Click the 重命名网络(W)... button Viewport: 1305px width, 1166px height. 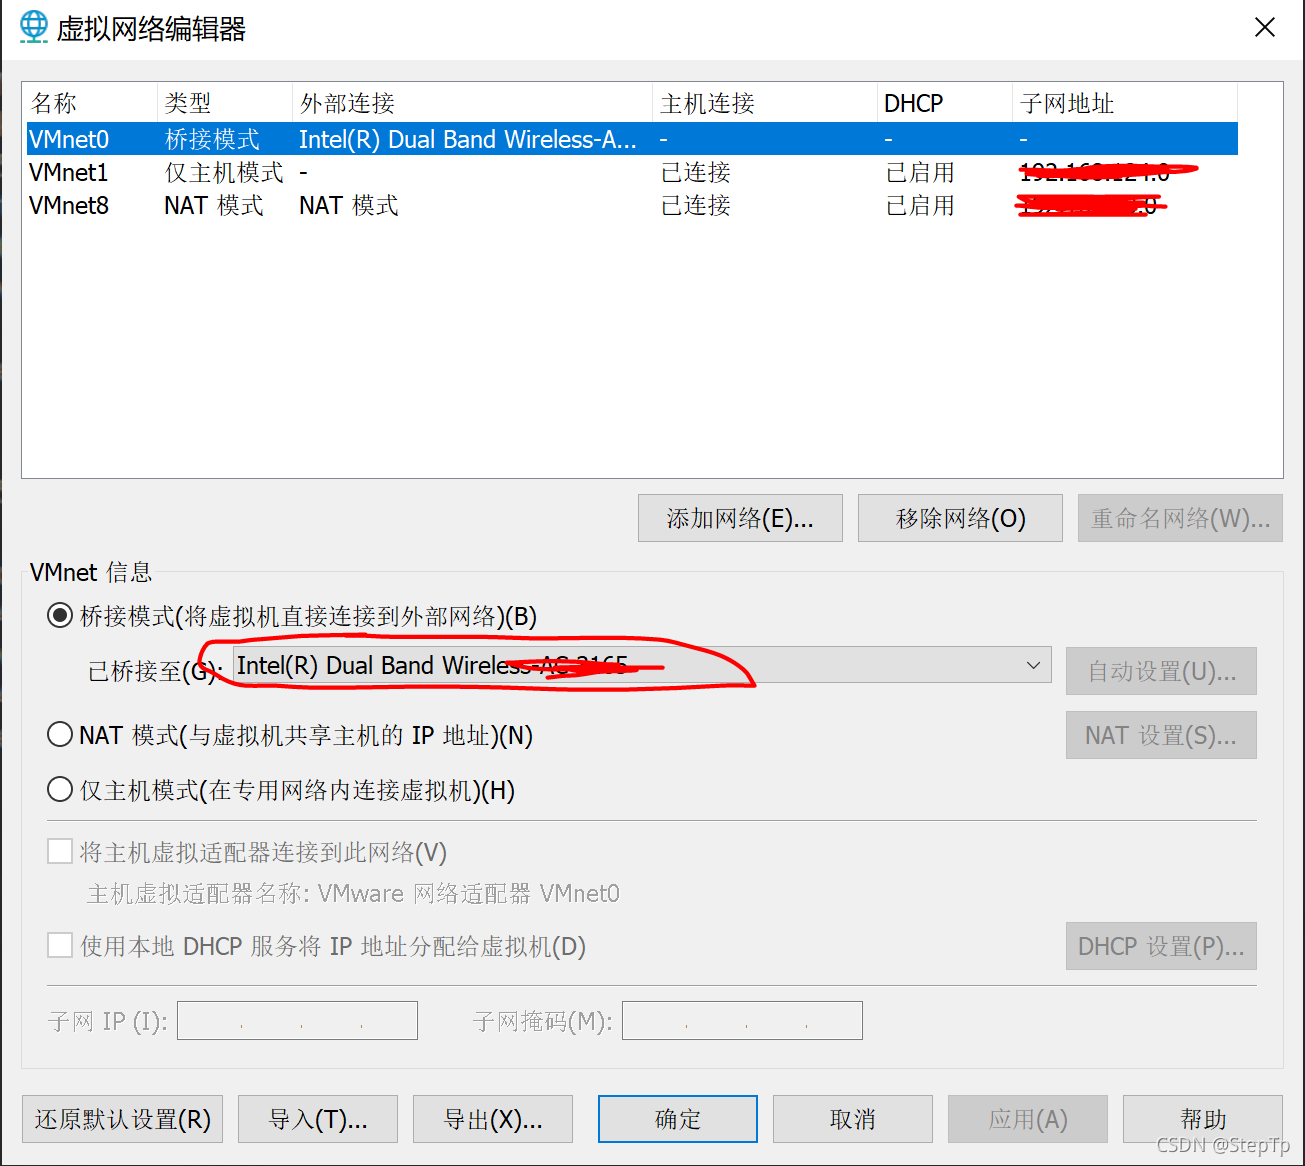click(x=1180, y=518)
